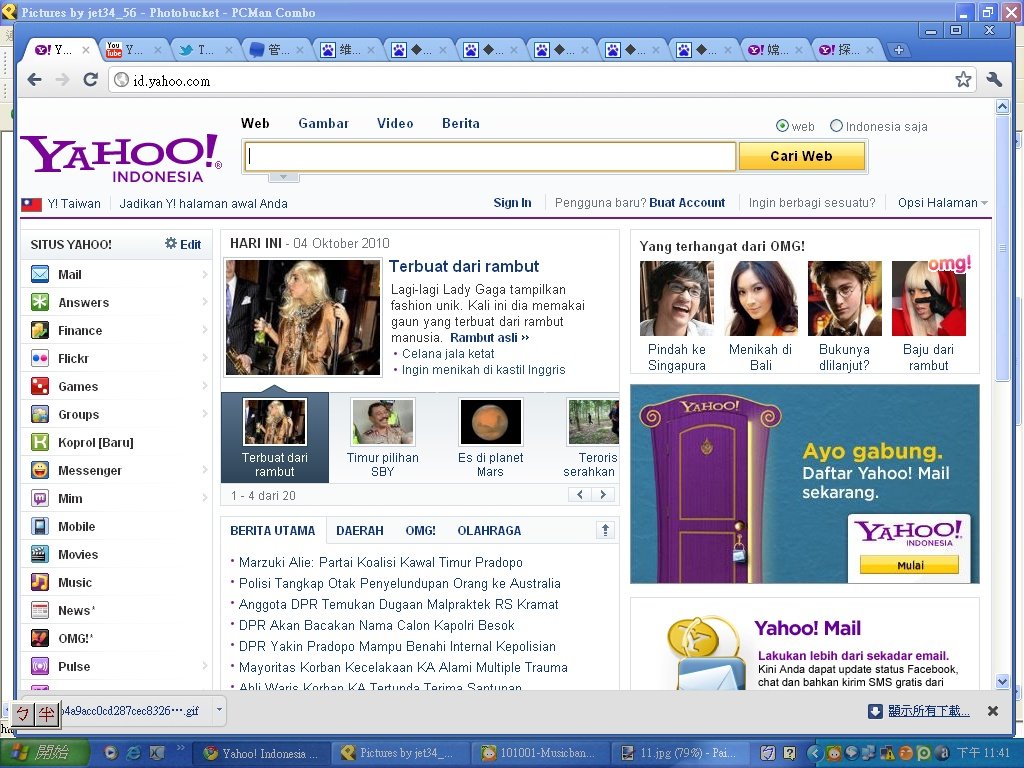The image size is (1024, 768).
Task: Expand the Mail row chevron
Action: (x=204, y=274)
